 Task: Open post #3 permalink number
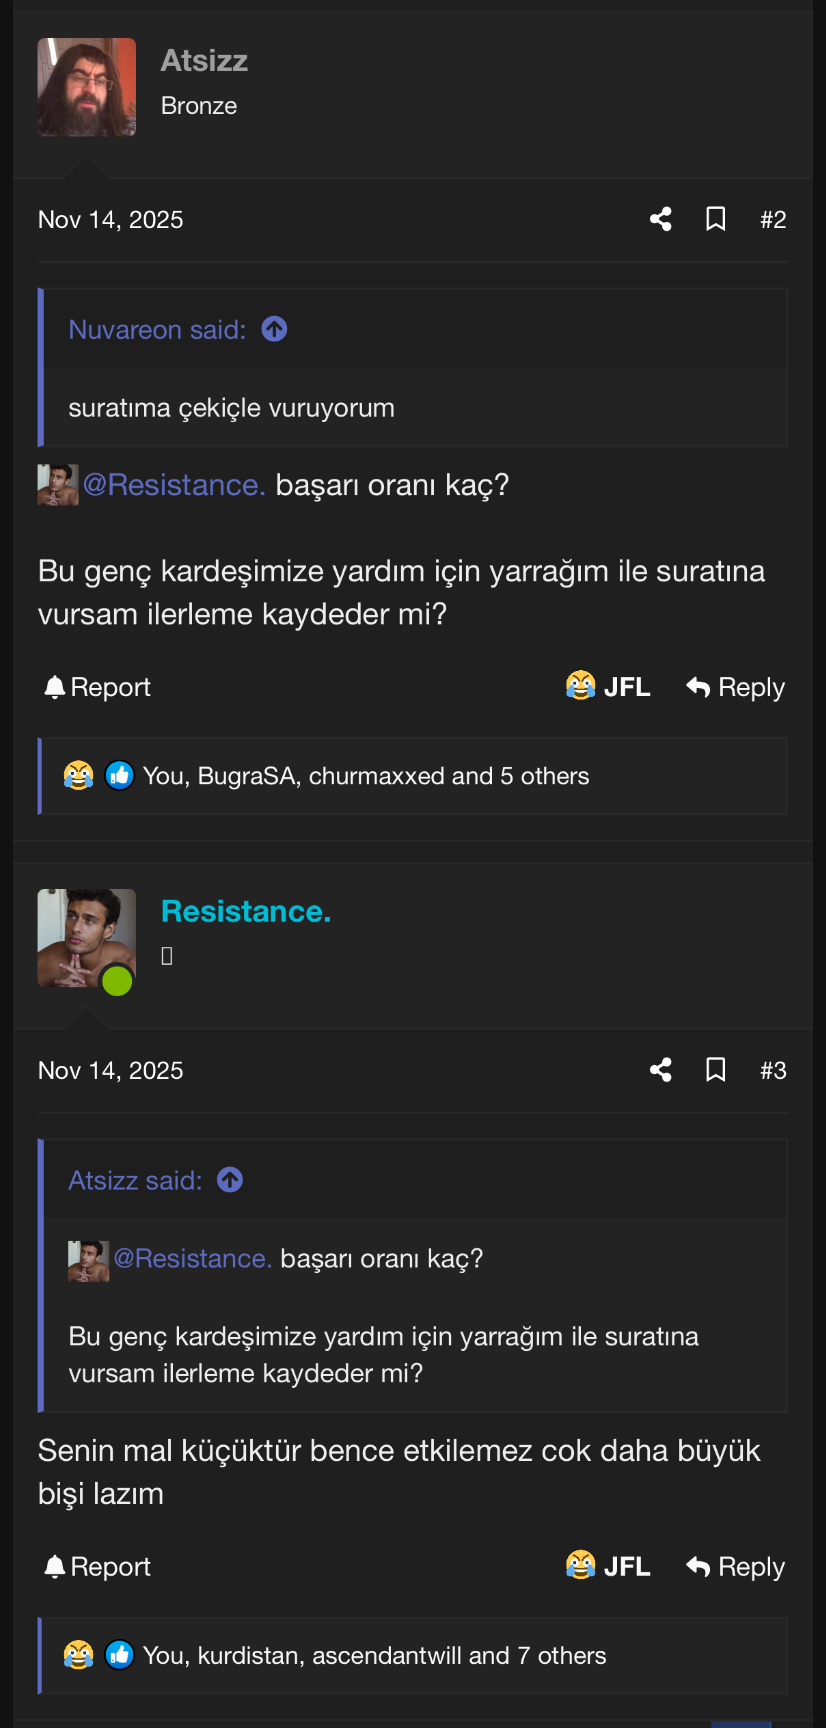pos(773,1070)
